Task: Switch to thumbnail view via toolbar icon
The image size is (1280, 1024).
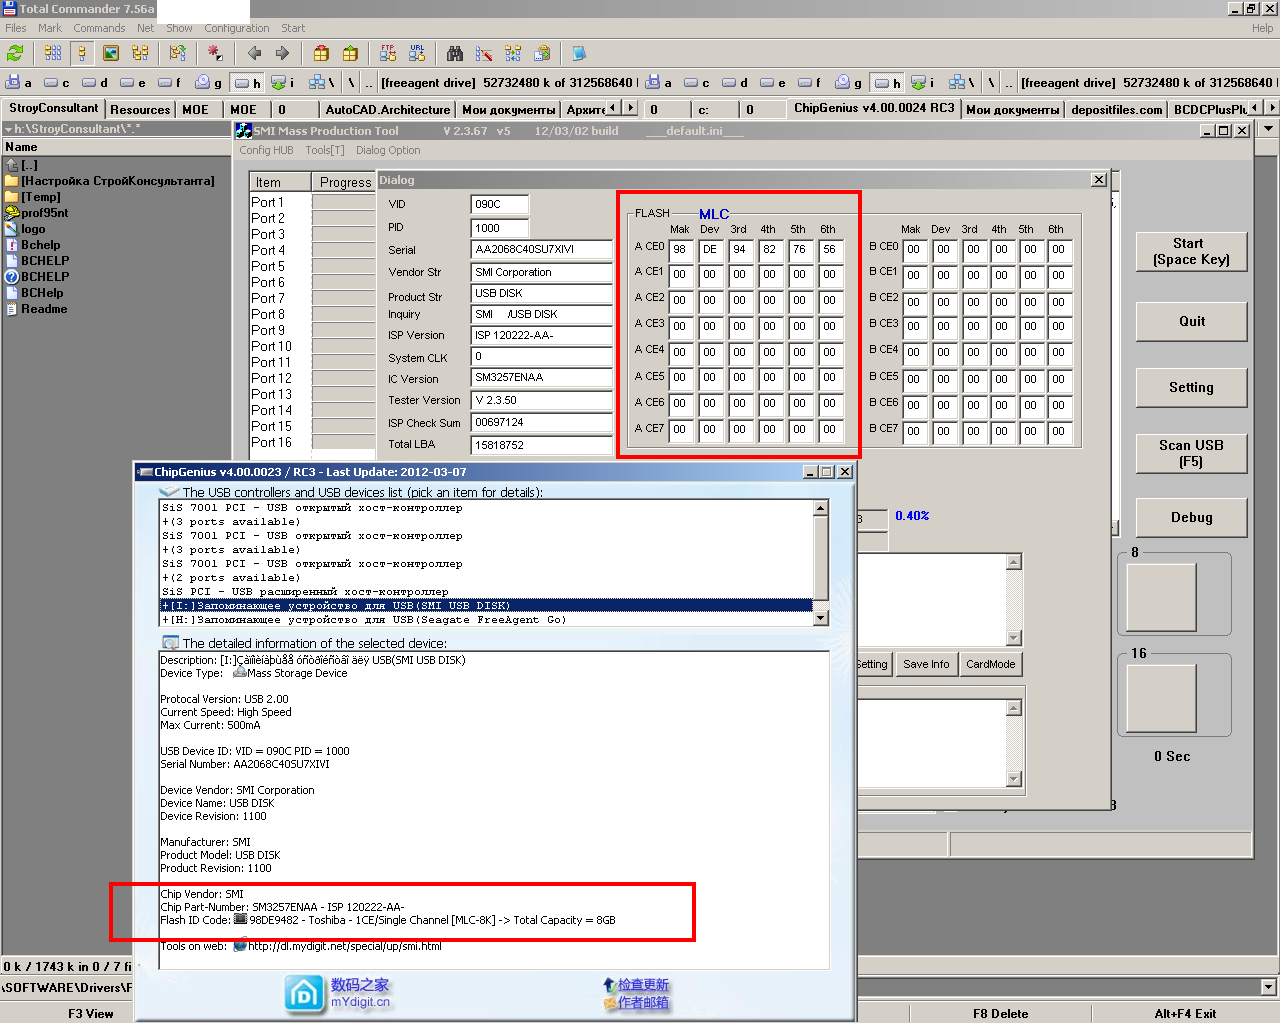Action: [111, 53]
